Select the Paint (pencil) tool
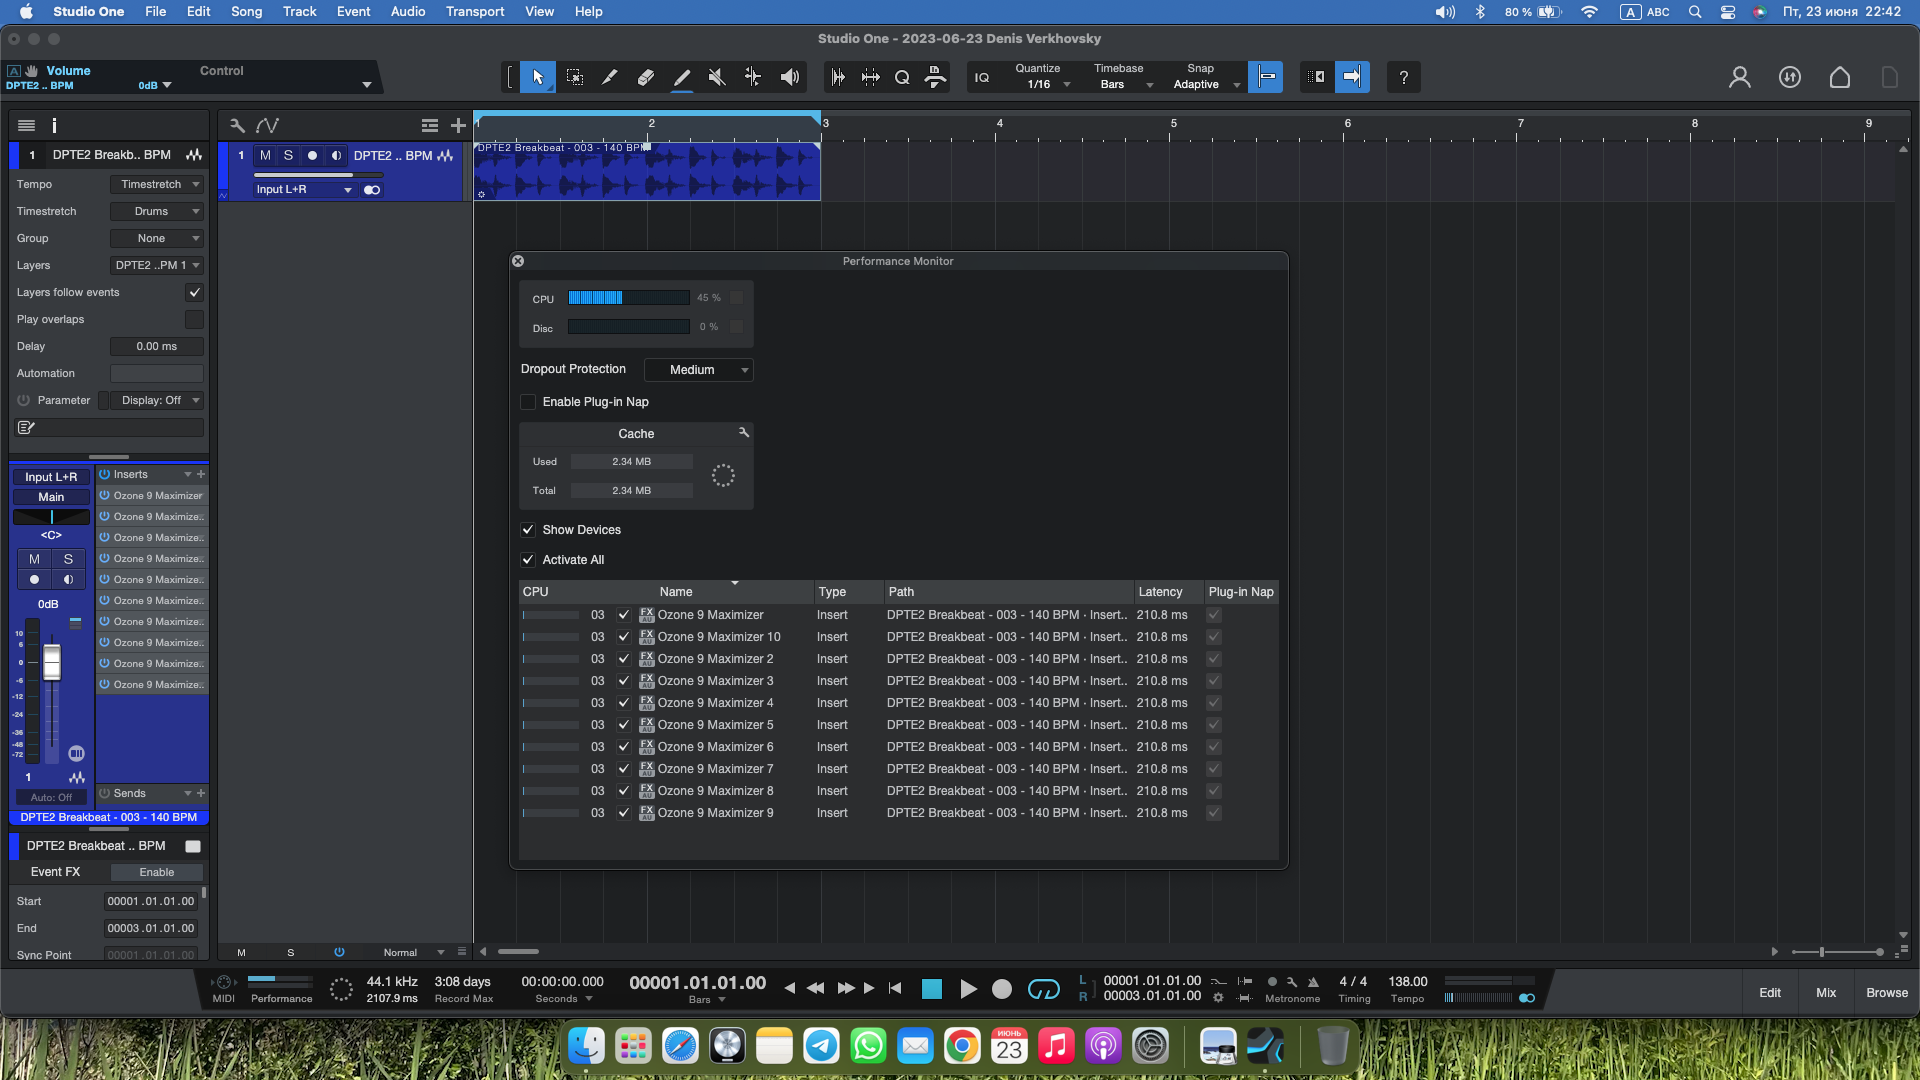The width and height of the screenshot is (1920, 1080). [x=681, y=77]
